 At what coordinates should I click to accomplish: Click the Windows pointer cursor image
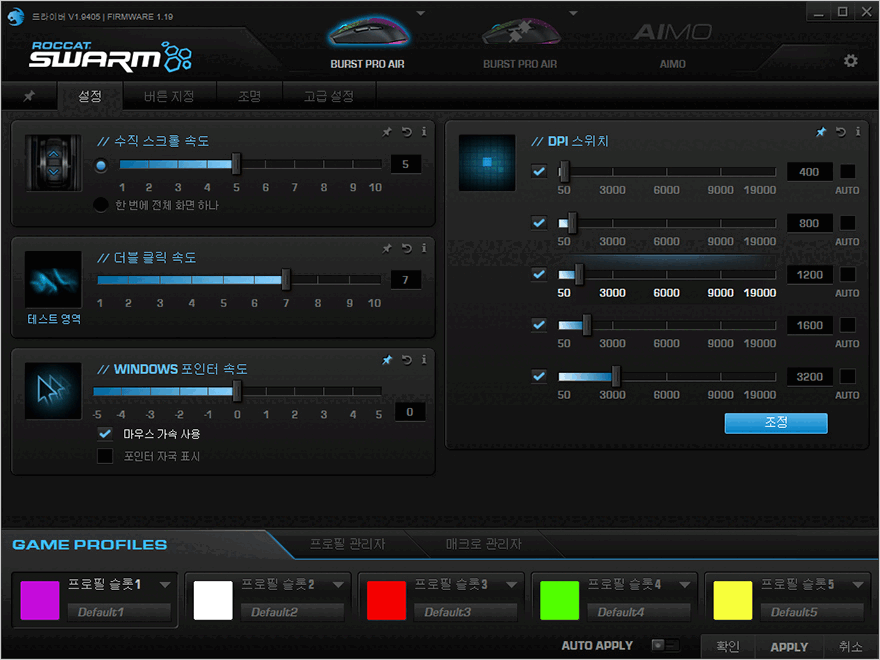53,391
